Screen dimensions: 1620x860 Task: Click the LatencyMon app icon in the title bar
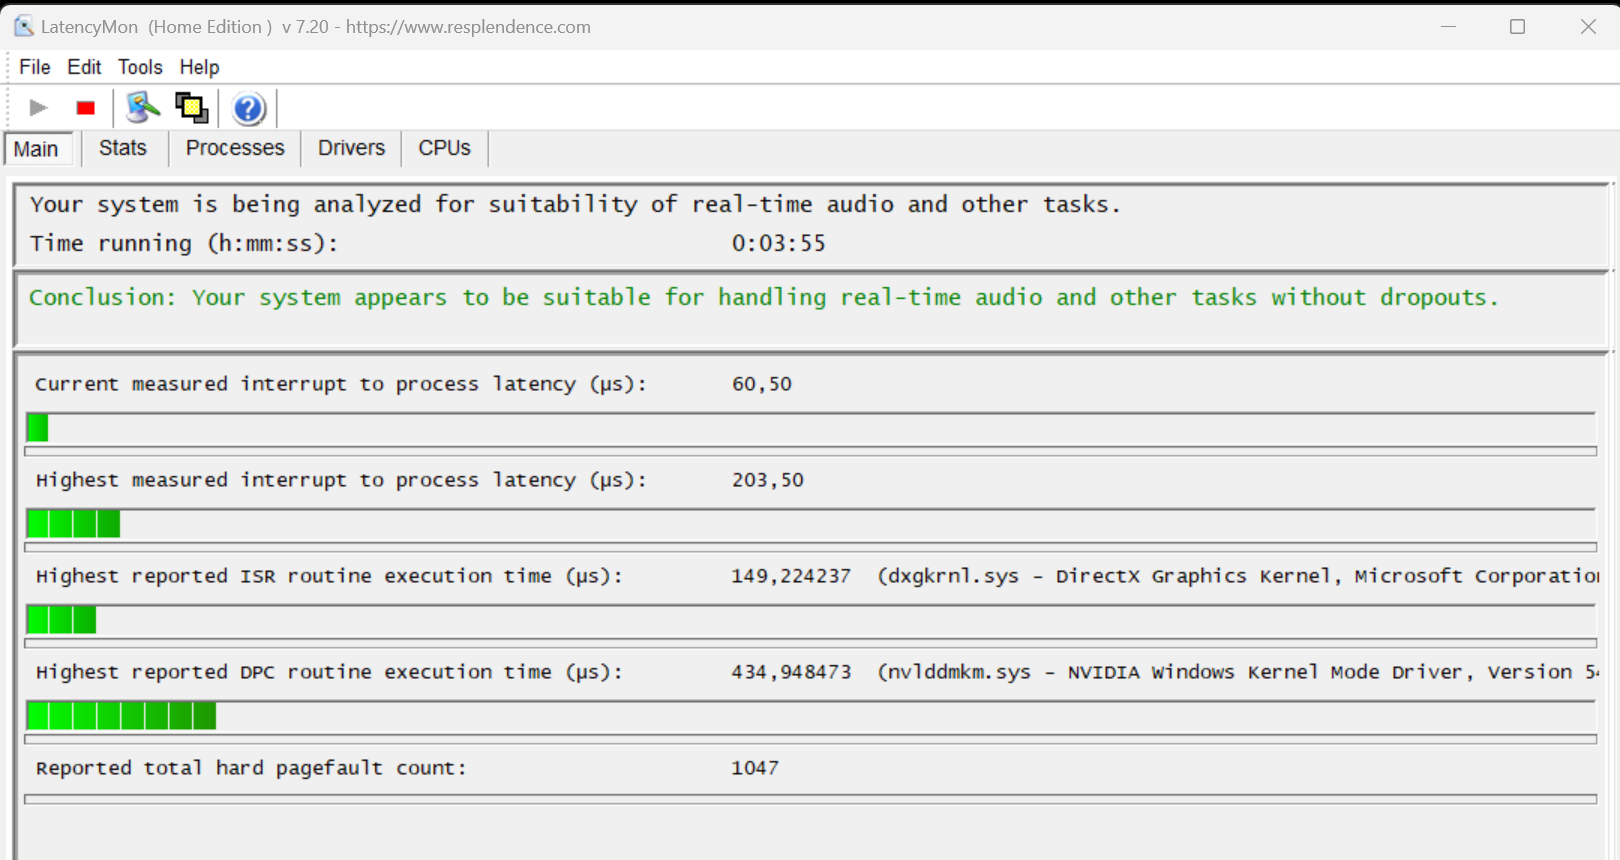click(x=23, y=26)
